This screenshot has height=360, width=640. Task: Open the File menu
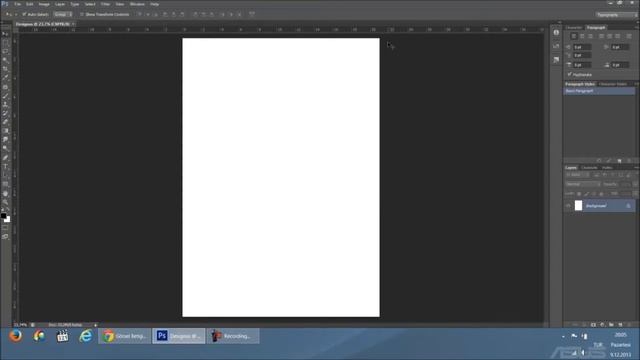pyautogui.click(x=18, y=4)
